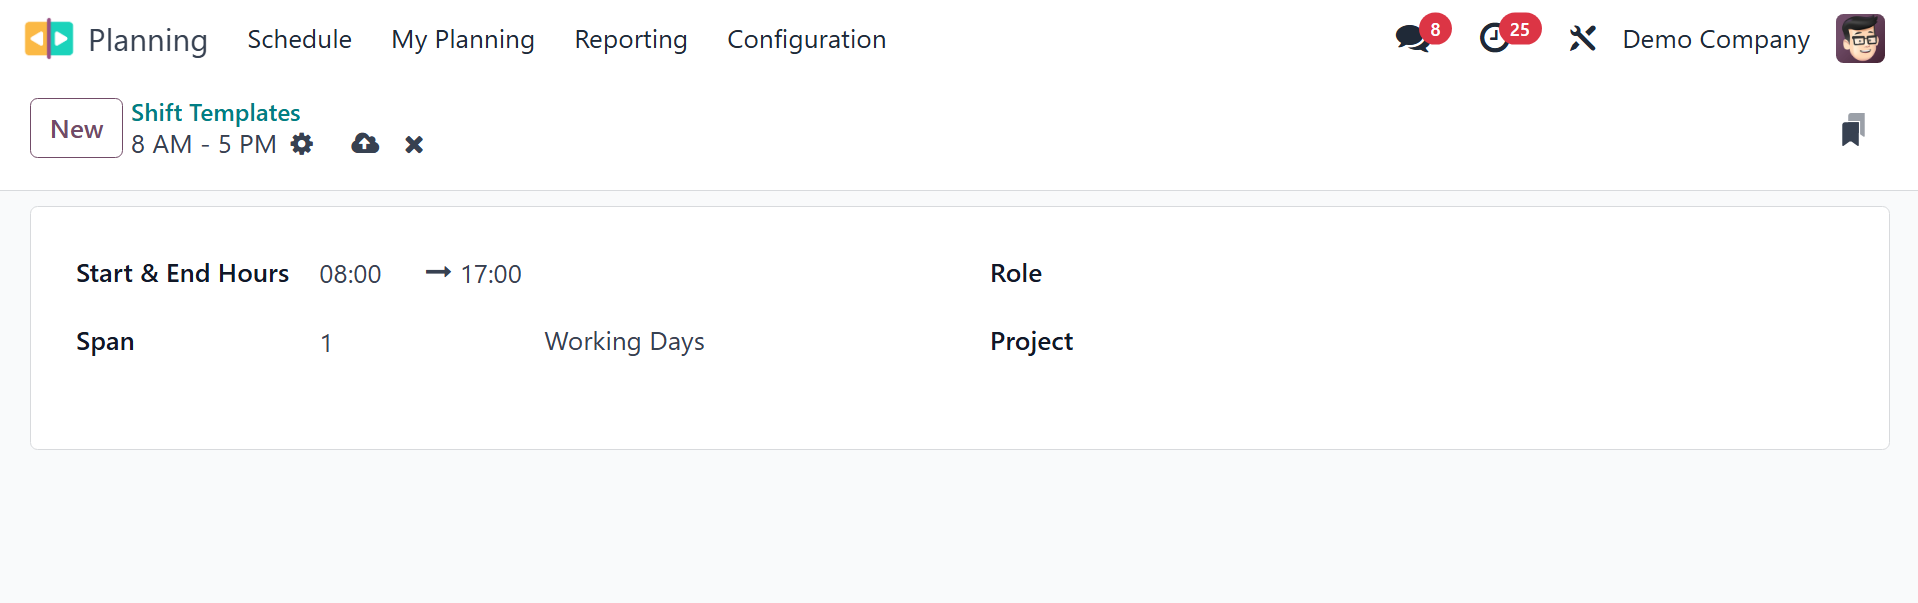
Task: Save record with cloud upload icon
Action: [x=365, y=144]
